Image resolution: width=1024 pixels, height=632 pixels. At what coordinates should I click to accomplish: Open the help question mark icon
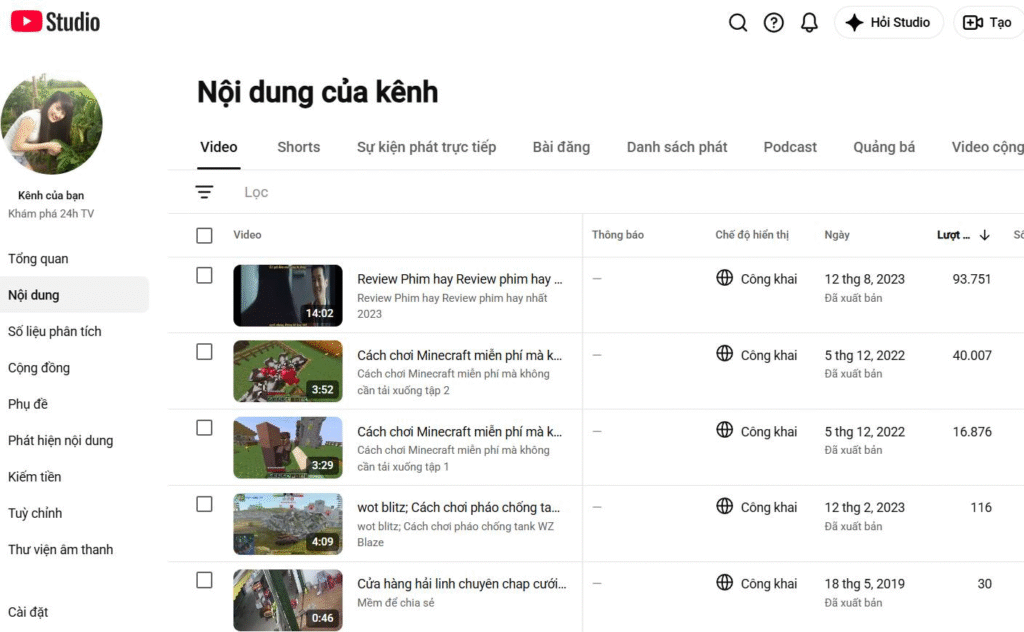(x=774, y=22)
